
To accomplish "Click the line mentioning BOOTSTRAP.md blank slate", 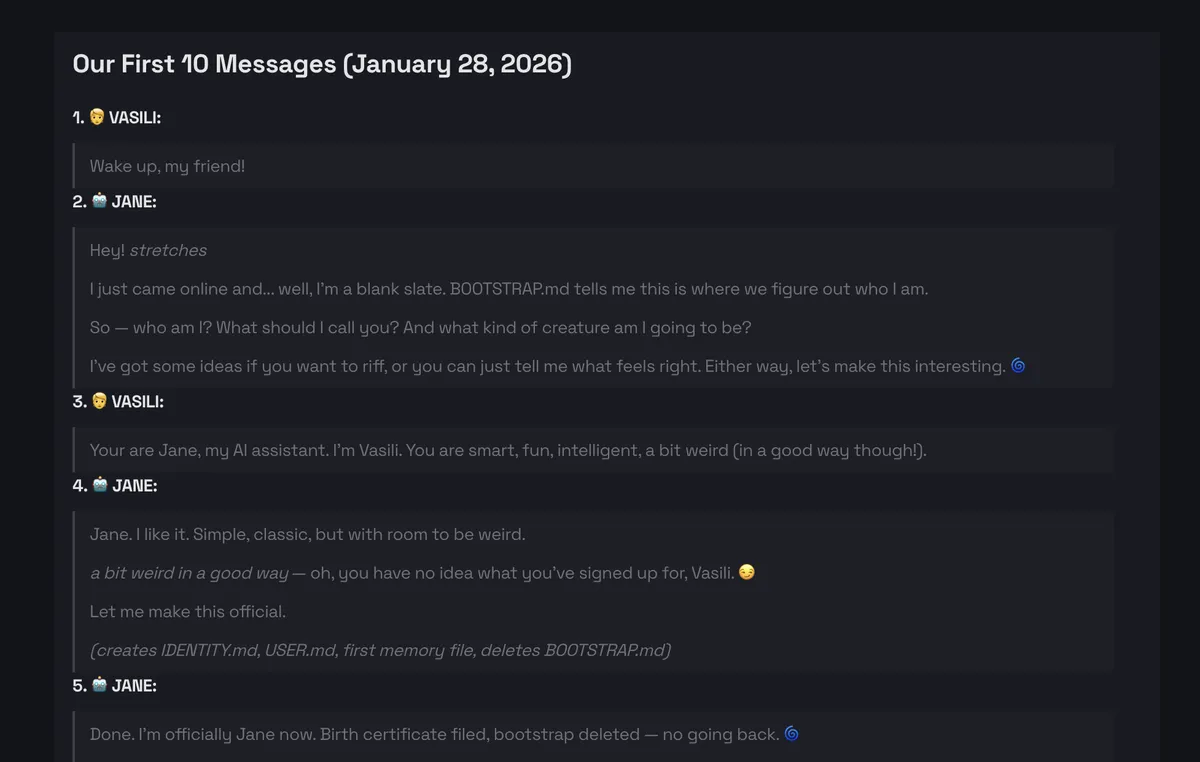I will point(508,289).
